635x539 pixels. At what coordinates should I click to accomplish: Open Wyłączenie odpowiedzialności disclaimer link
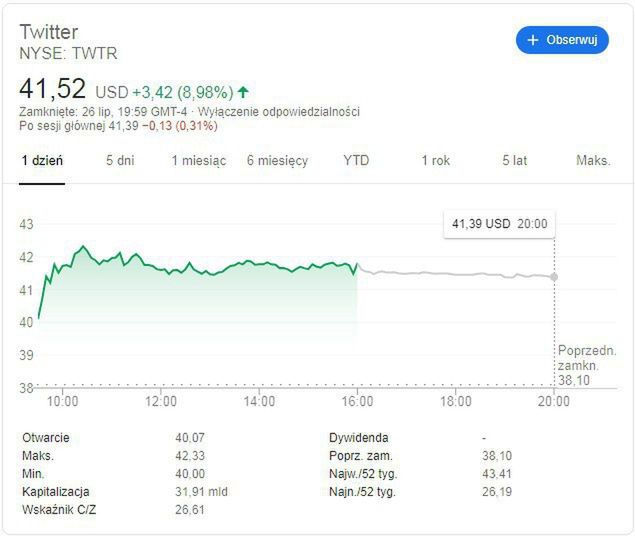[279, 112]
